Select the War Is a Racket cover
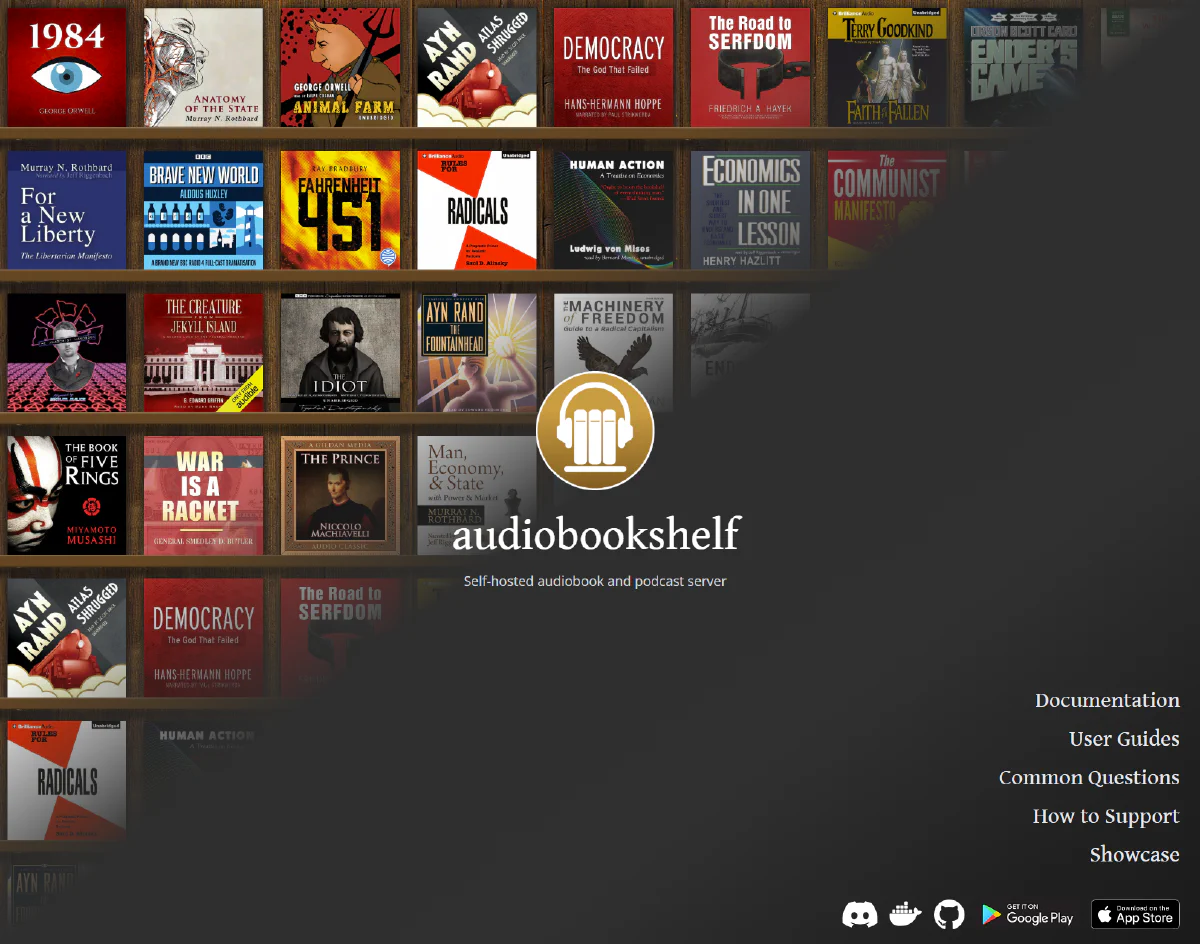Viewport: 1200px width, 944px height. [203, 494]
